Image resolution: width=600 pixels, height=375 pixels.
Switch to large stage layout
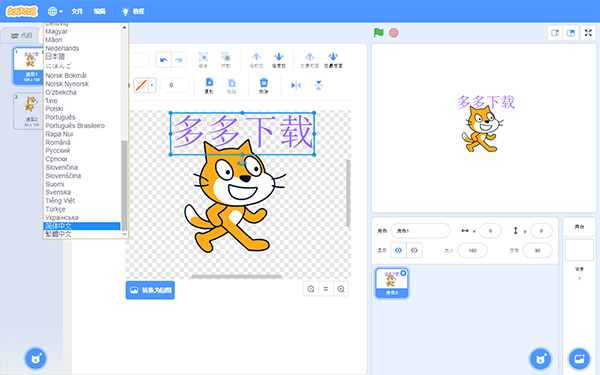571,33
